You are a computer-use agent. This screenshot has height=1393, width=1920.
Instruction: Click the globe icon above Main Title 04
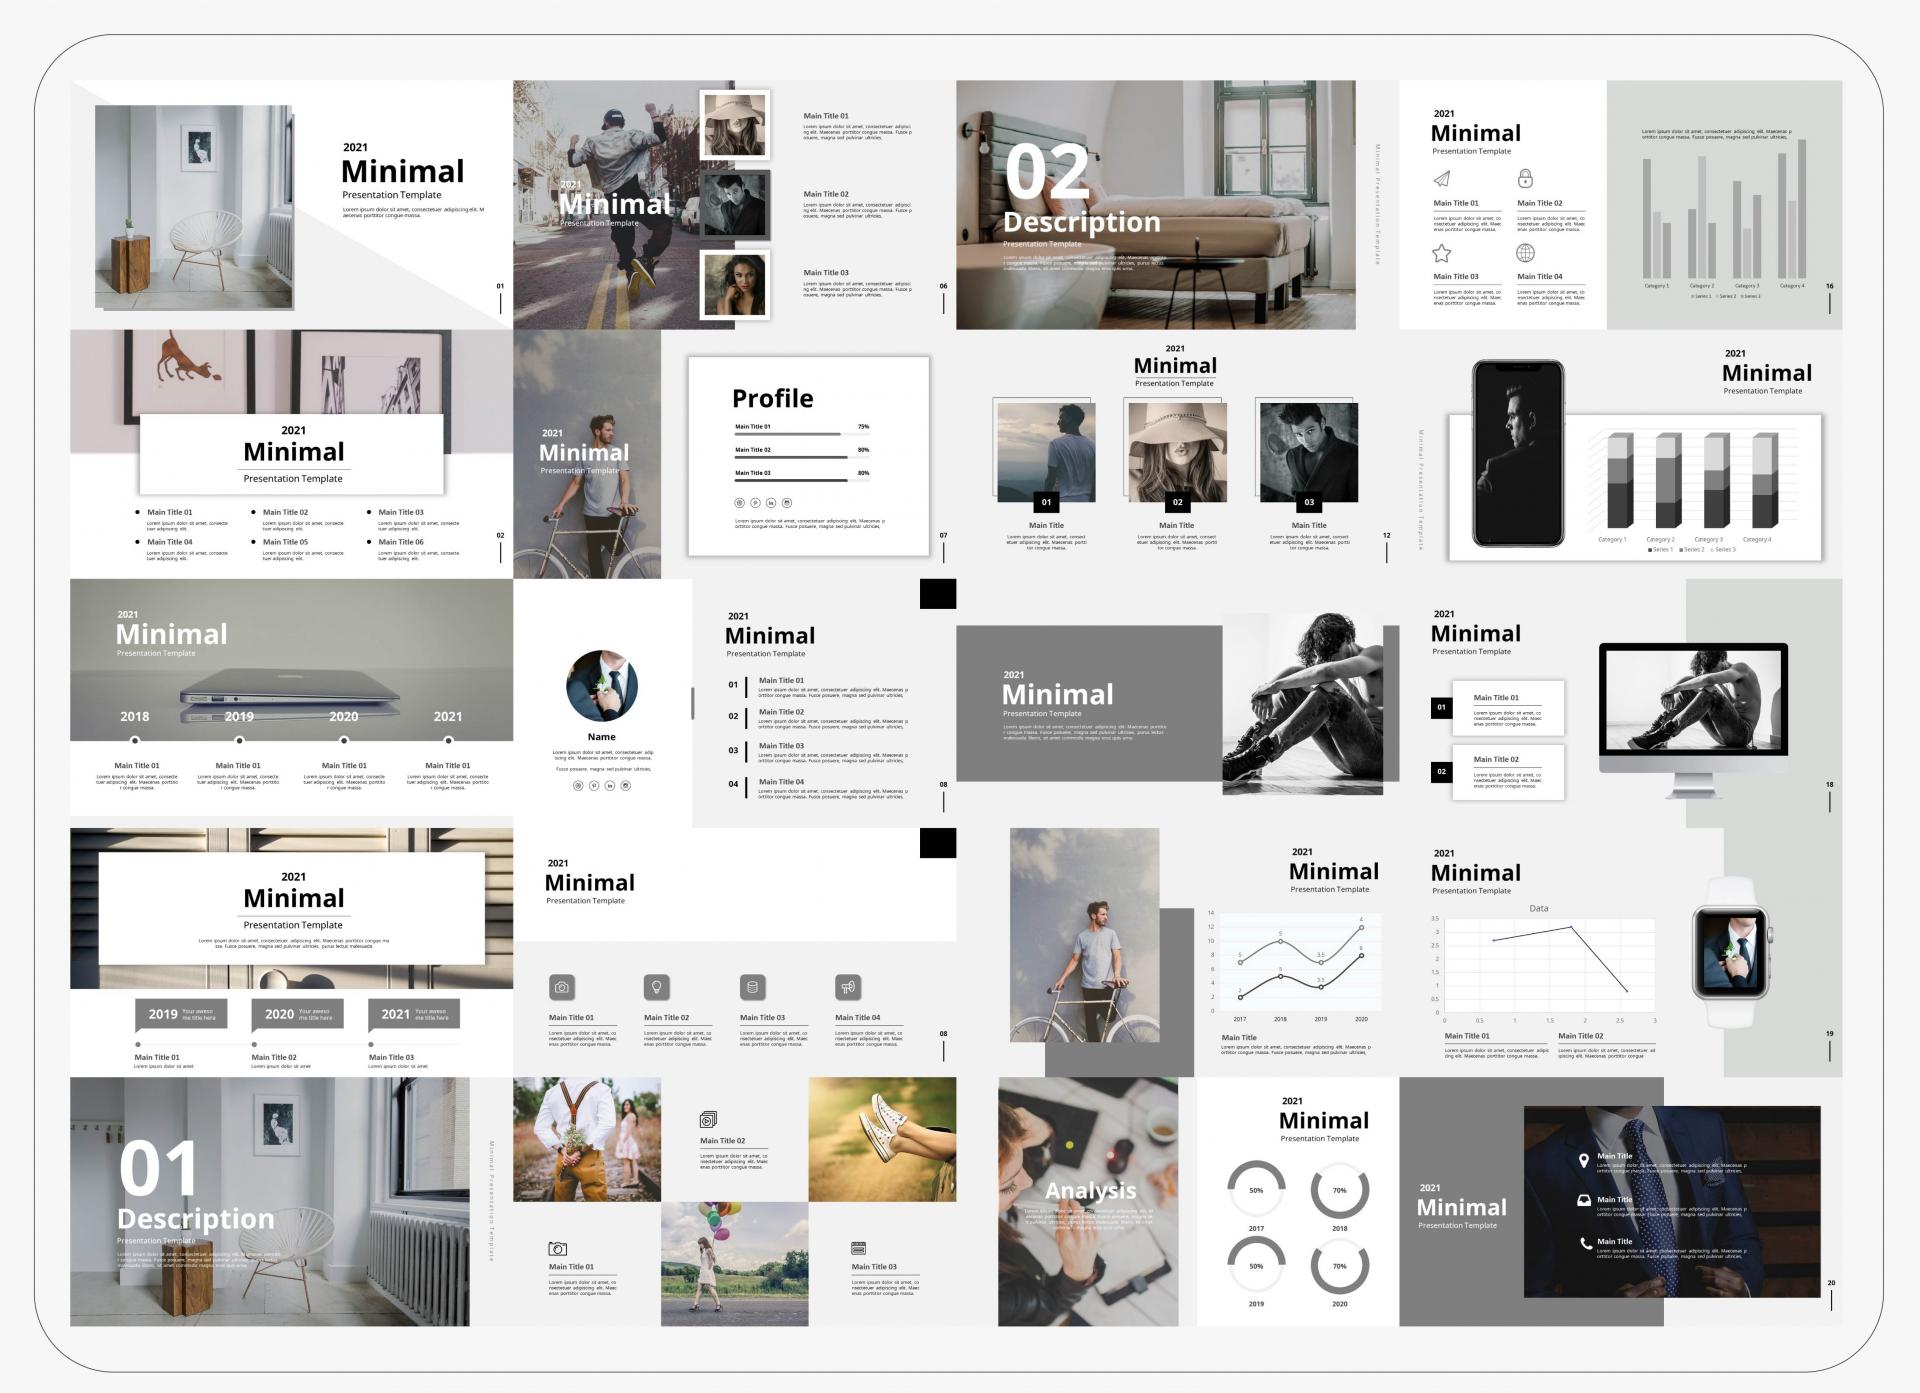(1525, 253)
